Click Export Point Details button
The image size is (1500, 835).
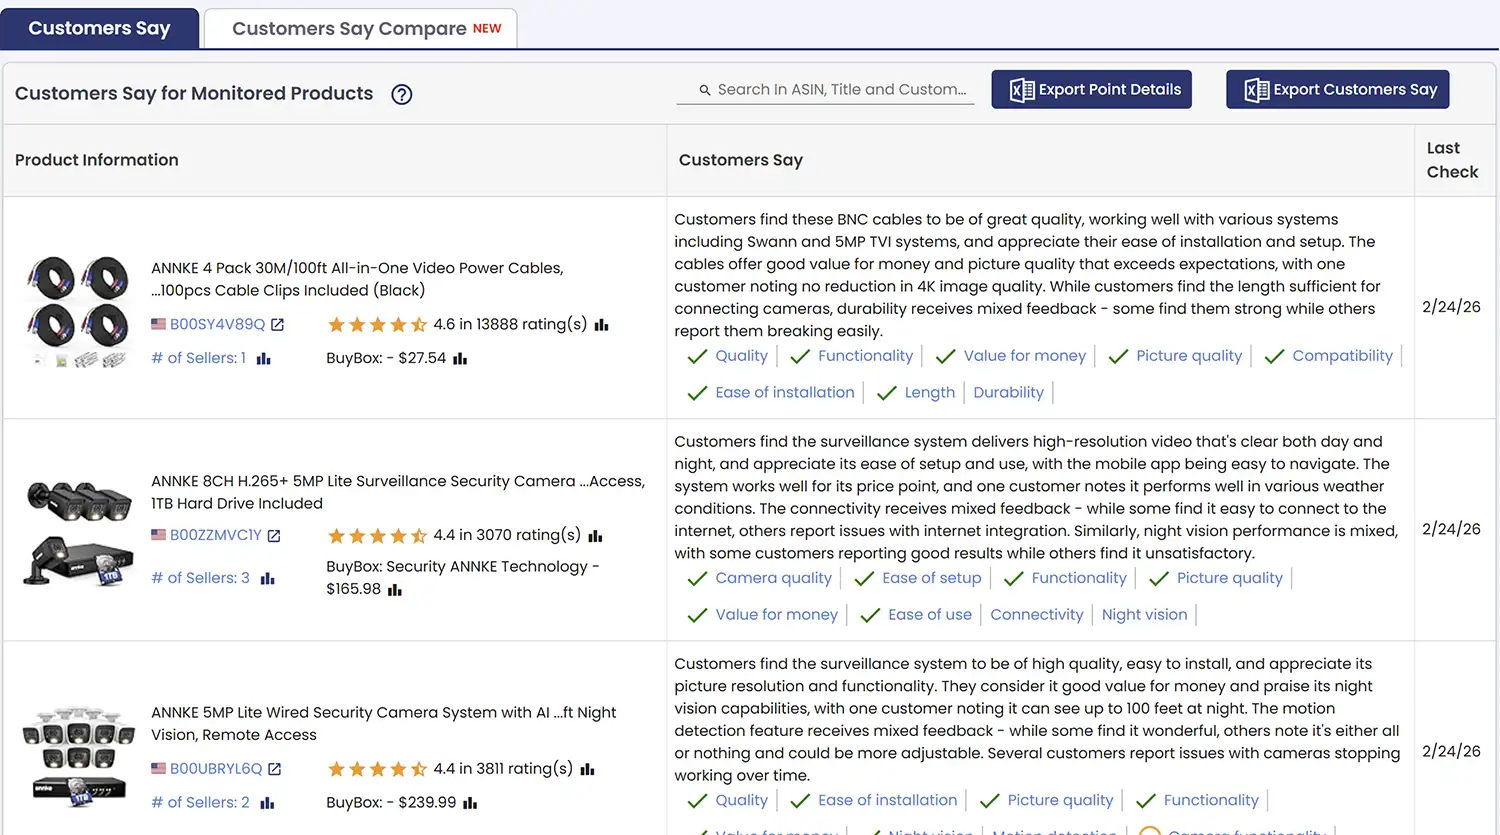click(1091, 90)
